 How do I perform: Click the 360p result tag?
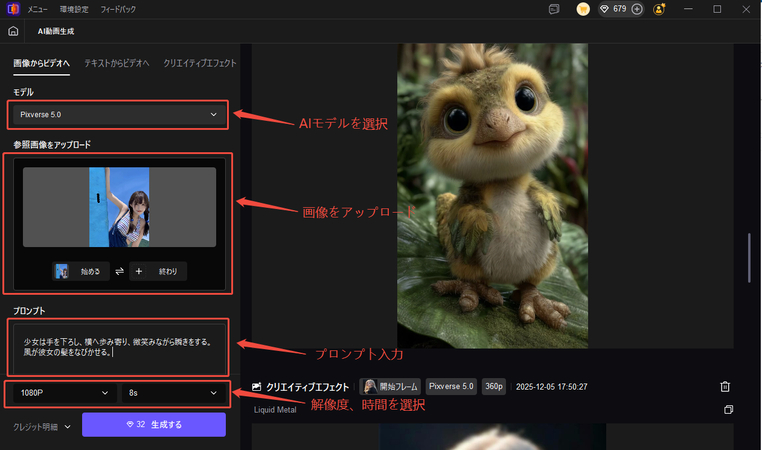coord(494,386)
